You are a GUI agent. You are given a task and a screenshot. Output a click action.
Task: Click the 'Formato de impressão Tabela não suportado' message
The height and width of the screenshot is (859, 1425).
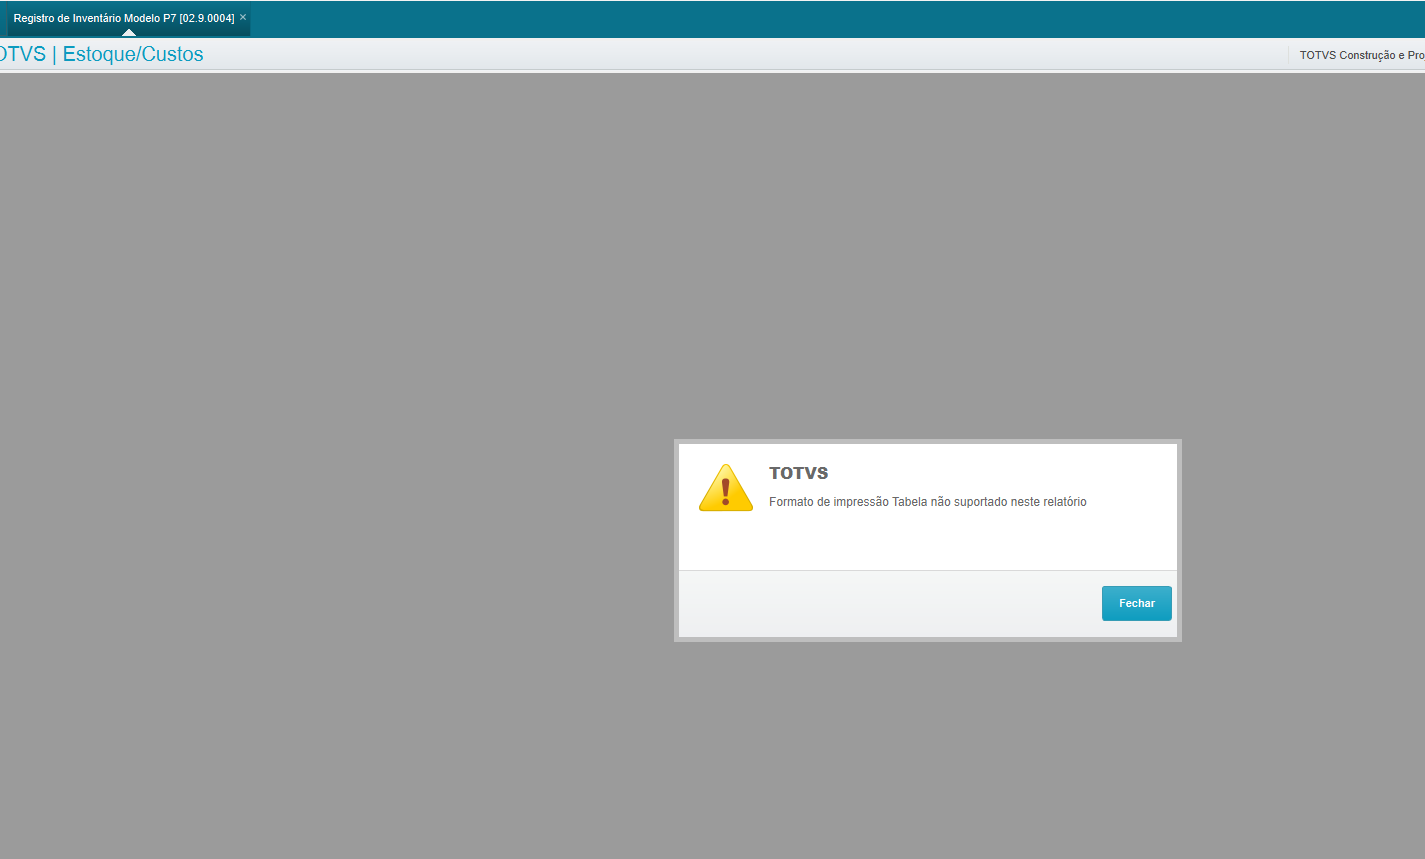[927, 502]
